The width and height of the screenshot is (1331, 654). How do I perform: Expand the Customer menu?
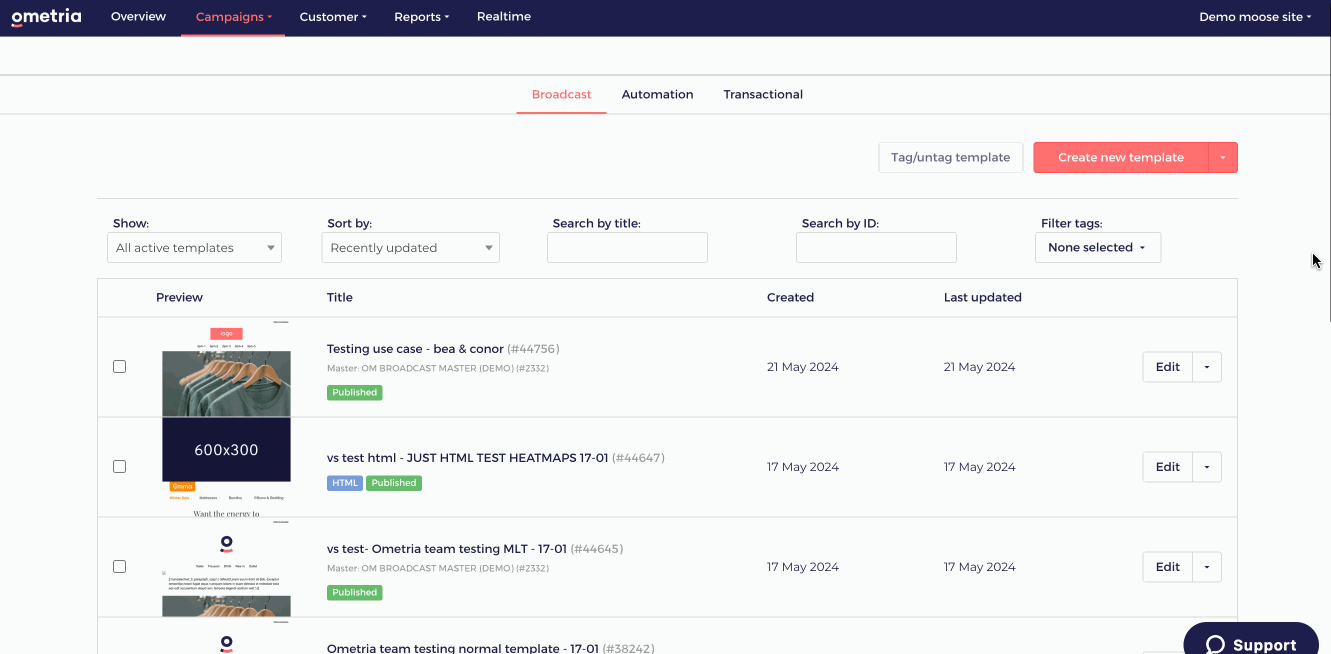coord(333,17)
